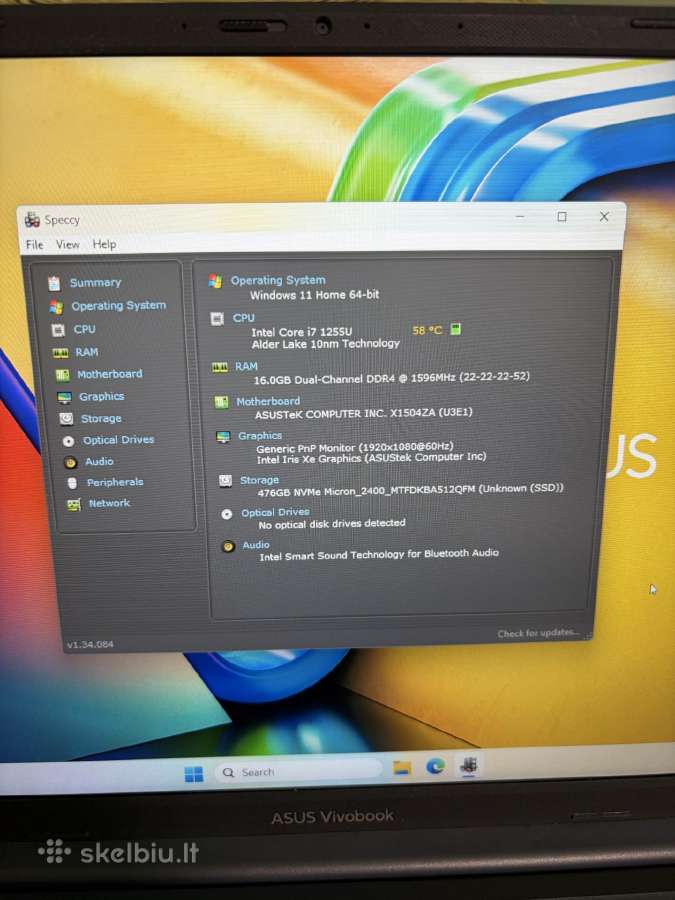
Task: Click the green CPU temperature indicator icon
Action: coord(455,329)
